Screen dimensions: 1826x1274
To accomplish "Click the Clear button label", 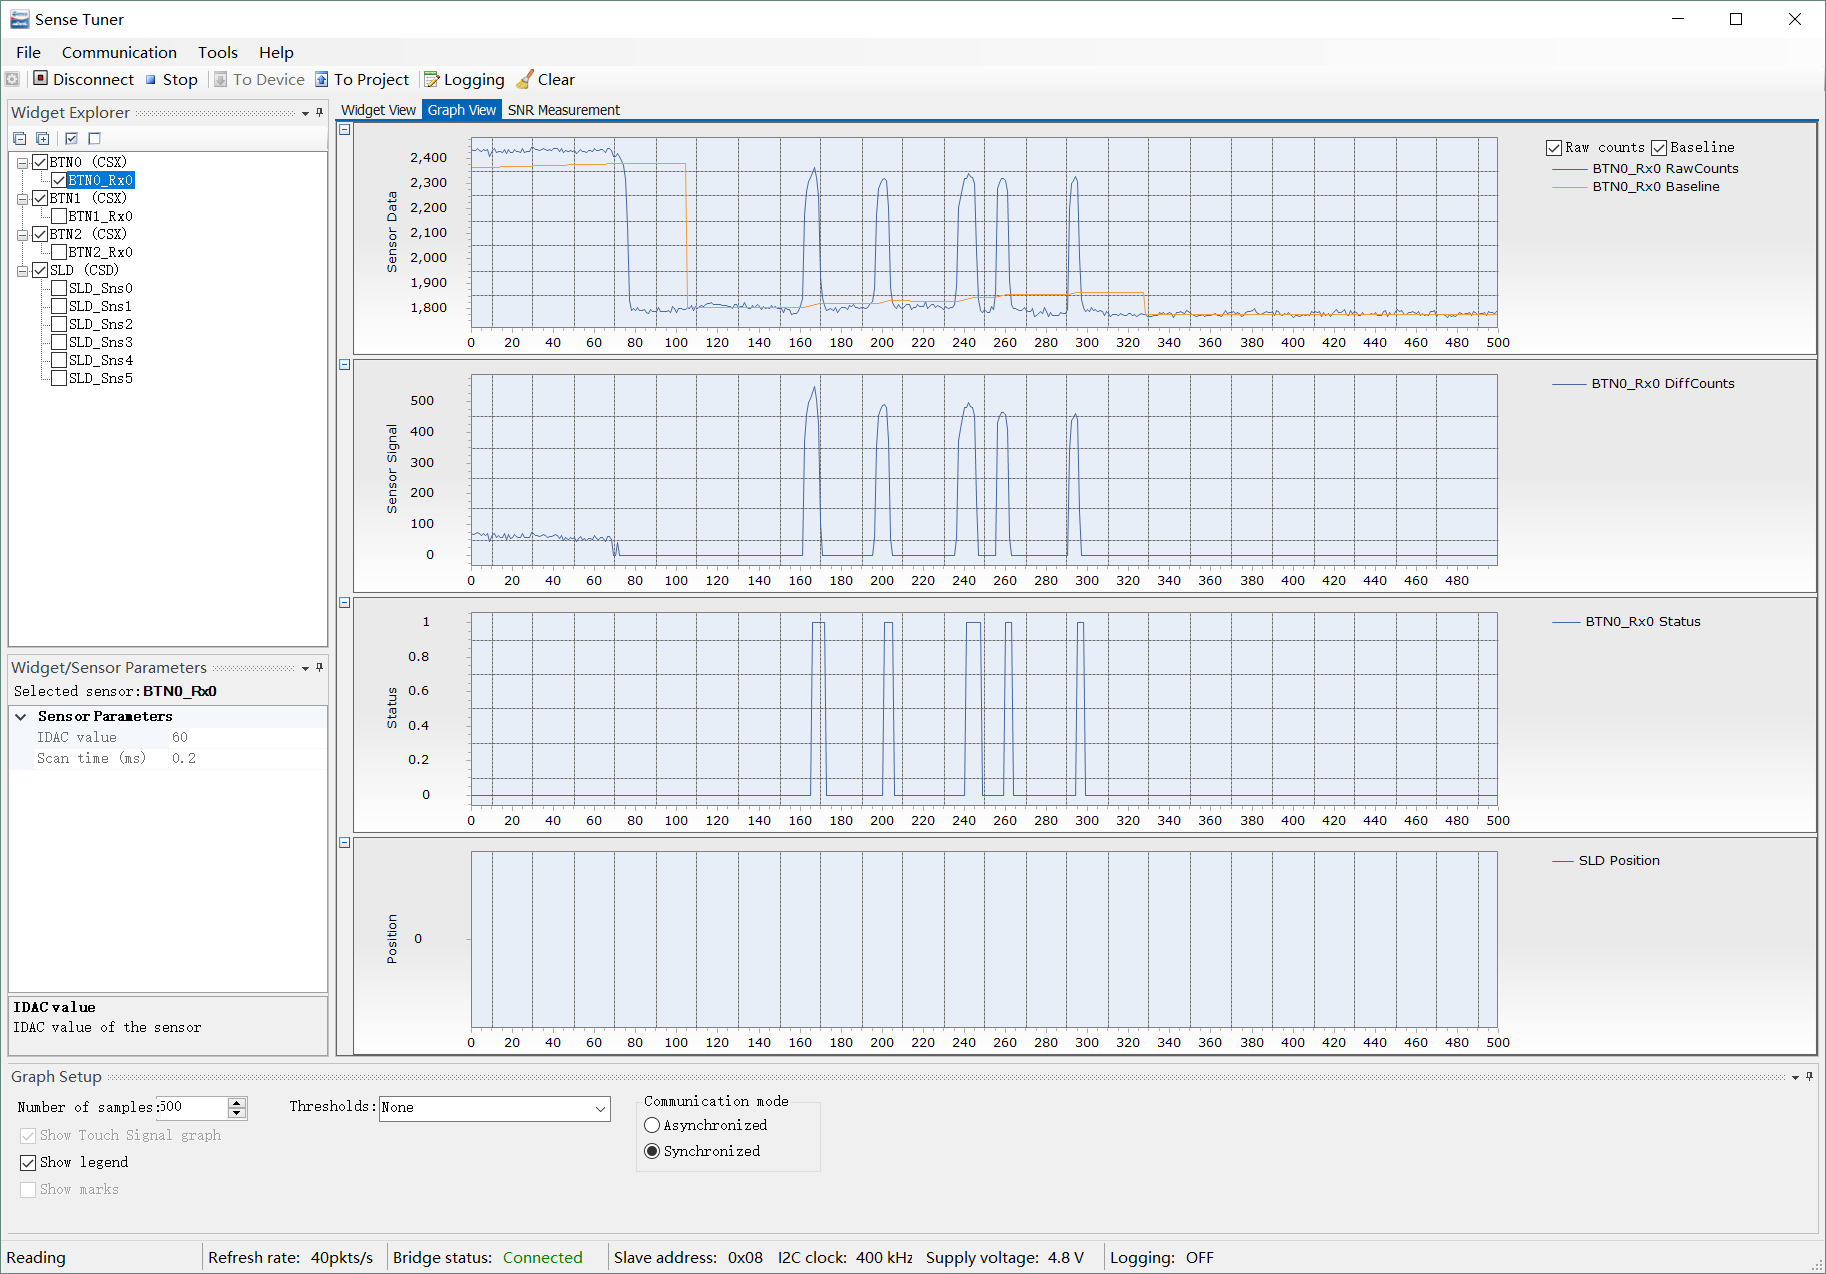I will (x=556, y=79).
